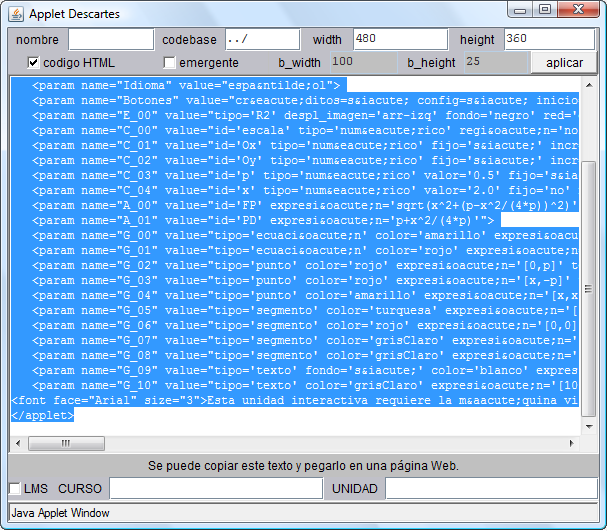Click the param name="Botones" line

[x=305, y=100]
